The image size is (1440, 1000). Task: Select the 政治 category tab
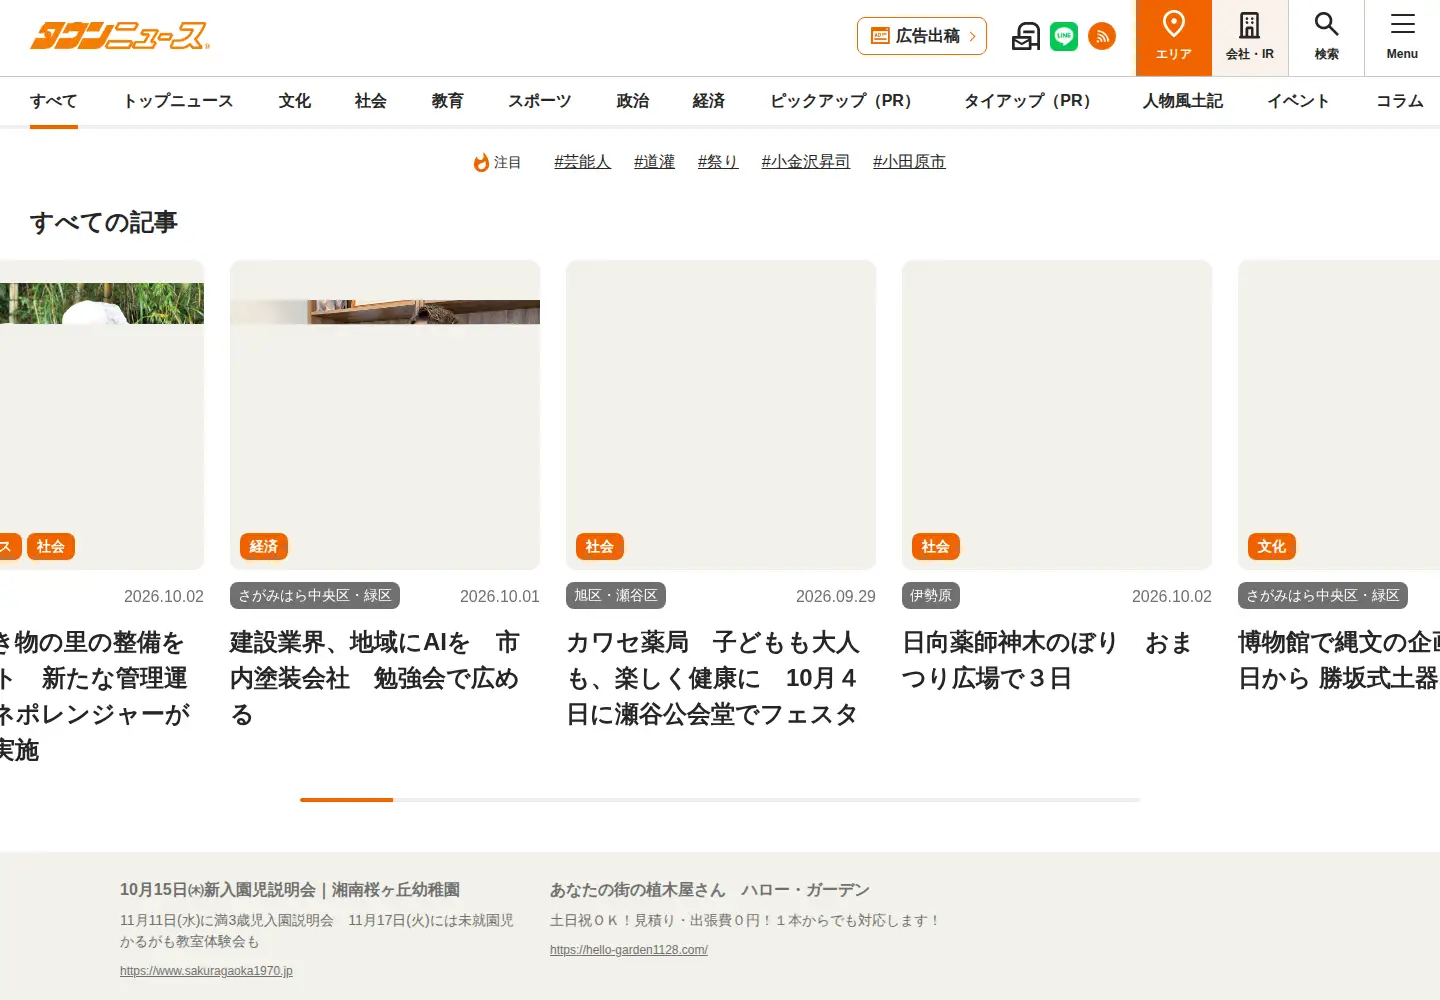click(633, 101)
